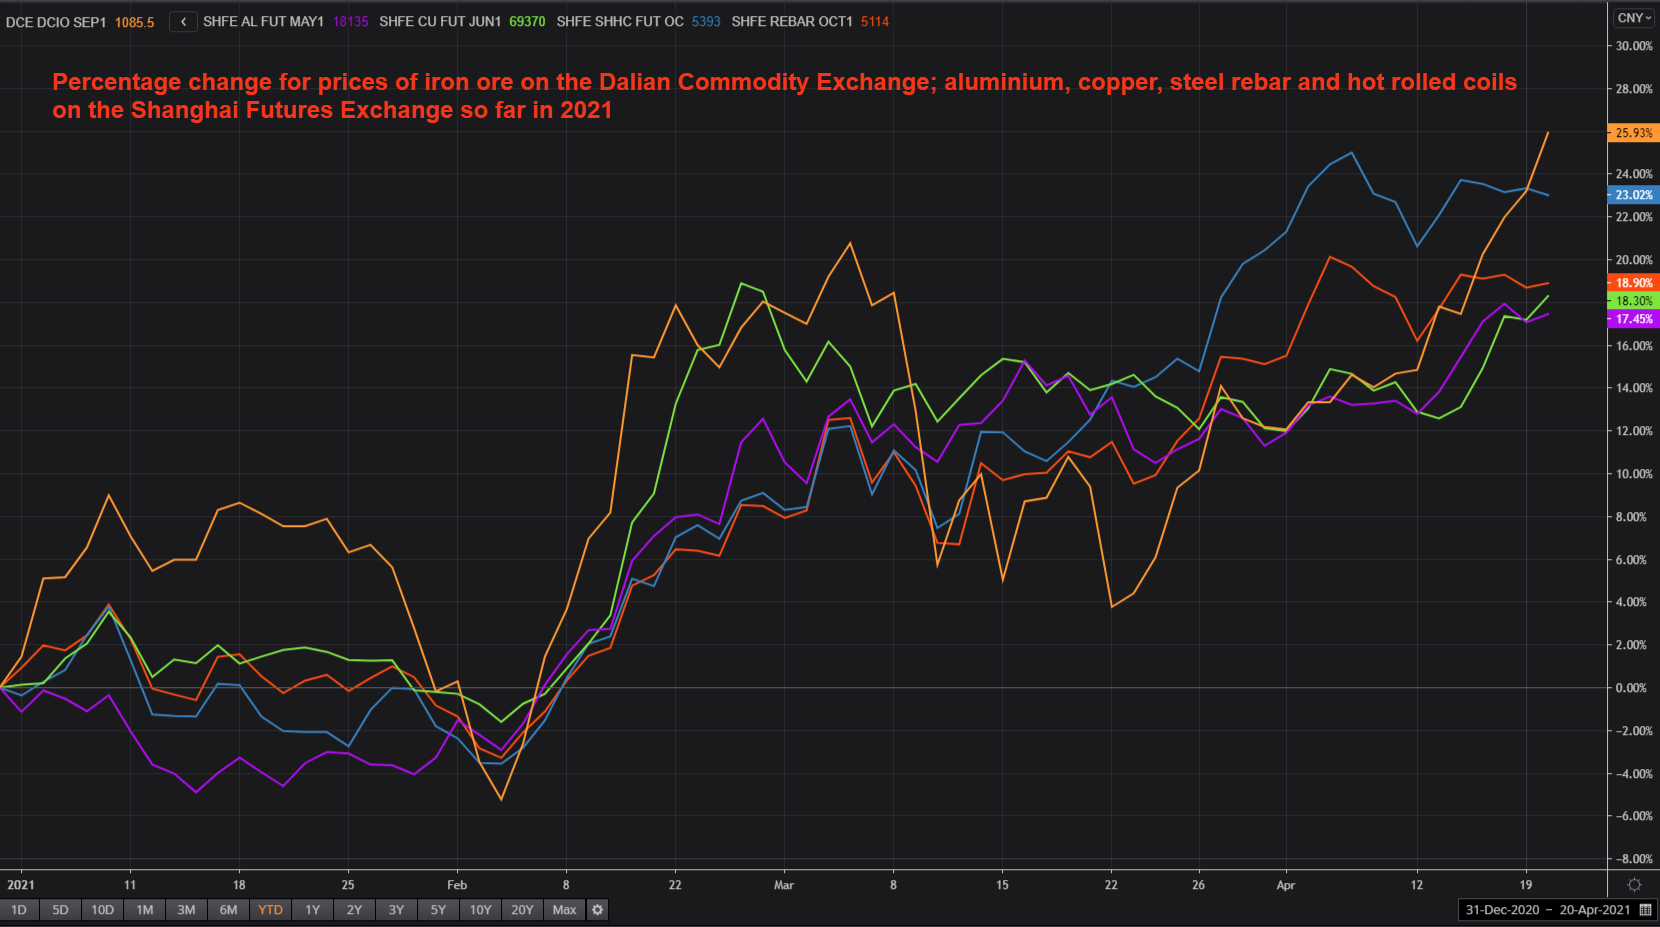Click the legend collapse arrow button
Viewport: 1660px width, 927px height.
click(x=183, y=21)
